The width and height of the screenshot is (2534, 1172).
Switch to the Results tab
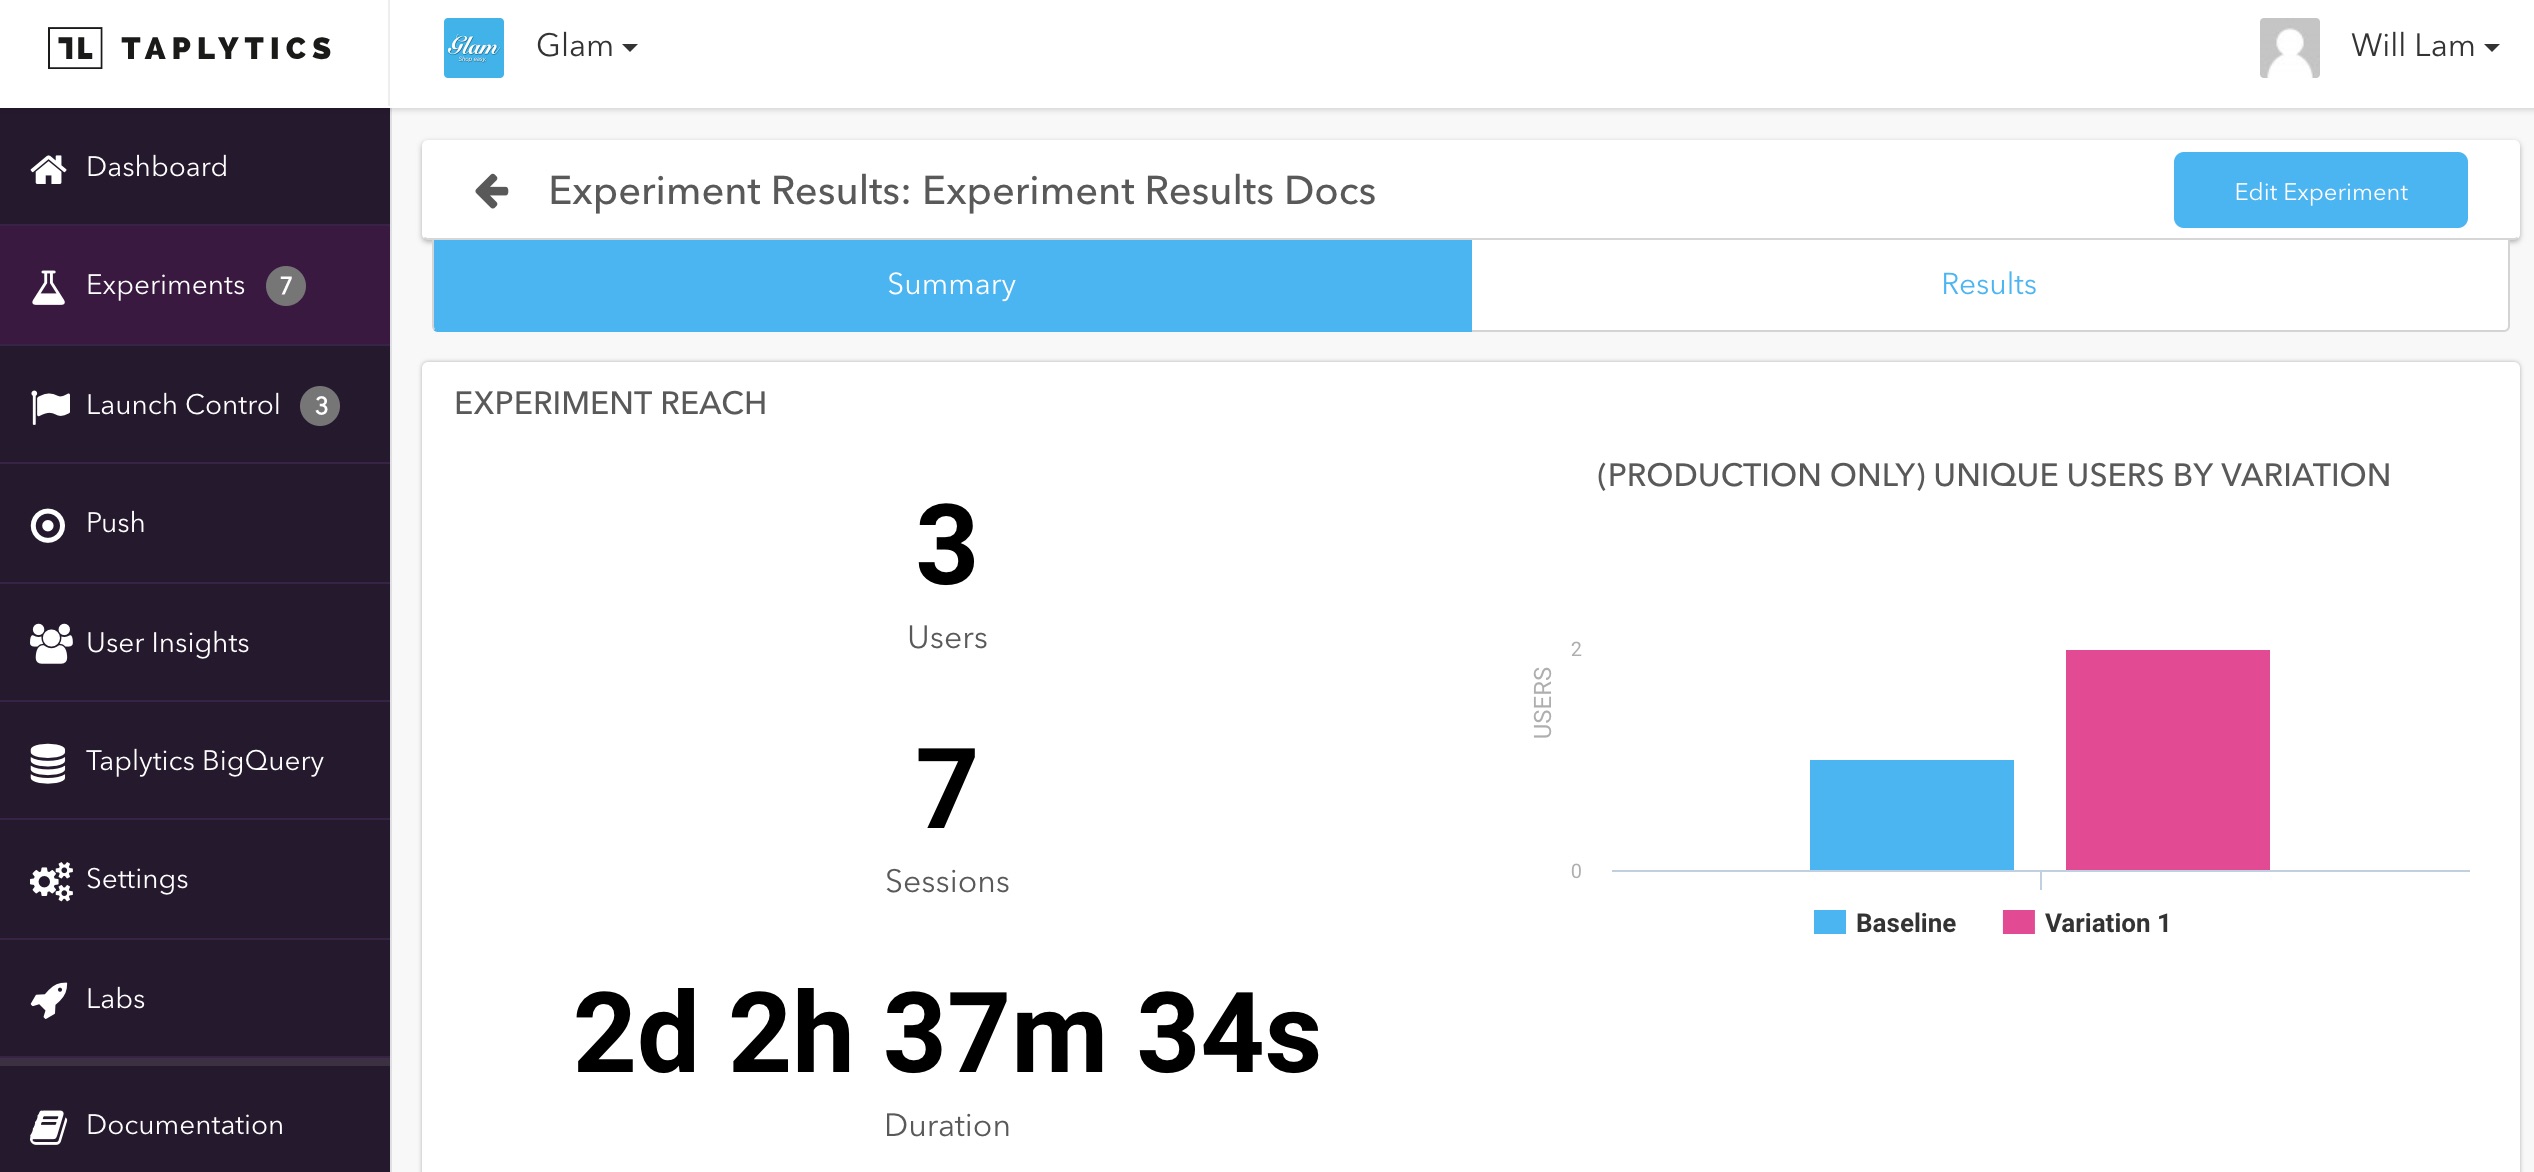pyautogui.click(x=1988, y=285)
